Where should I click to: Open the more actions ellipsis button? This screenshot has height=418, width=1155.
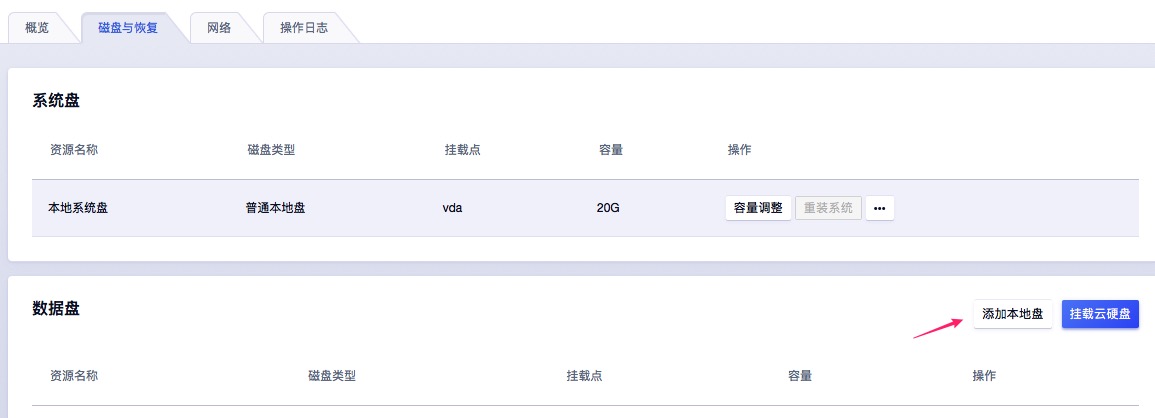pyautogui.click(x=879, y=208)
